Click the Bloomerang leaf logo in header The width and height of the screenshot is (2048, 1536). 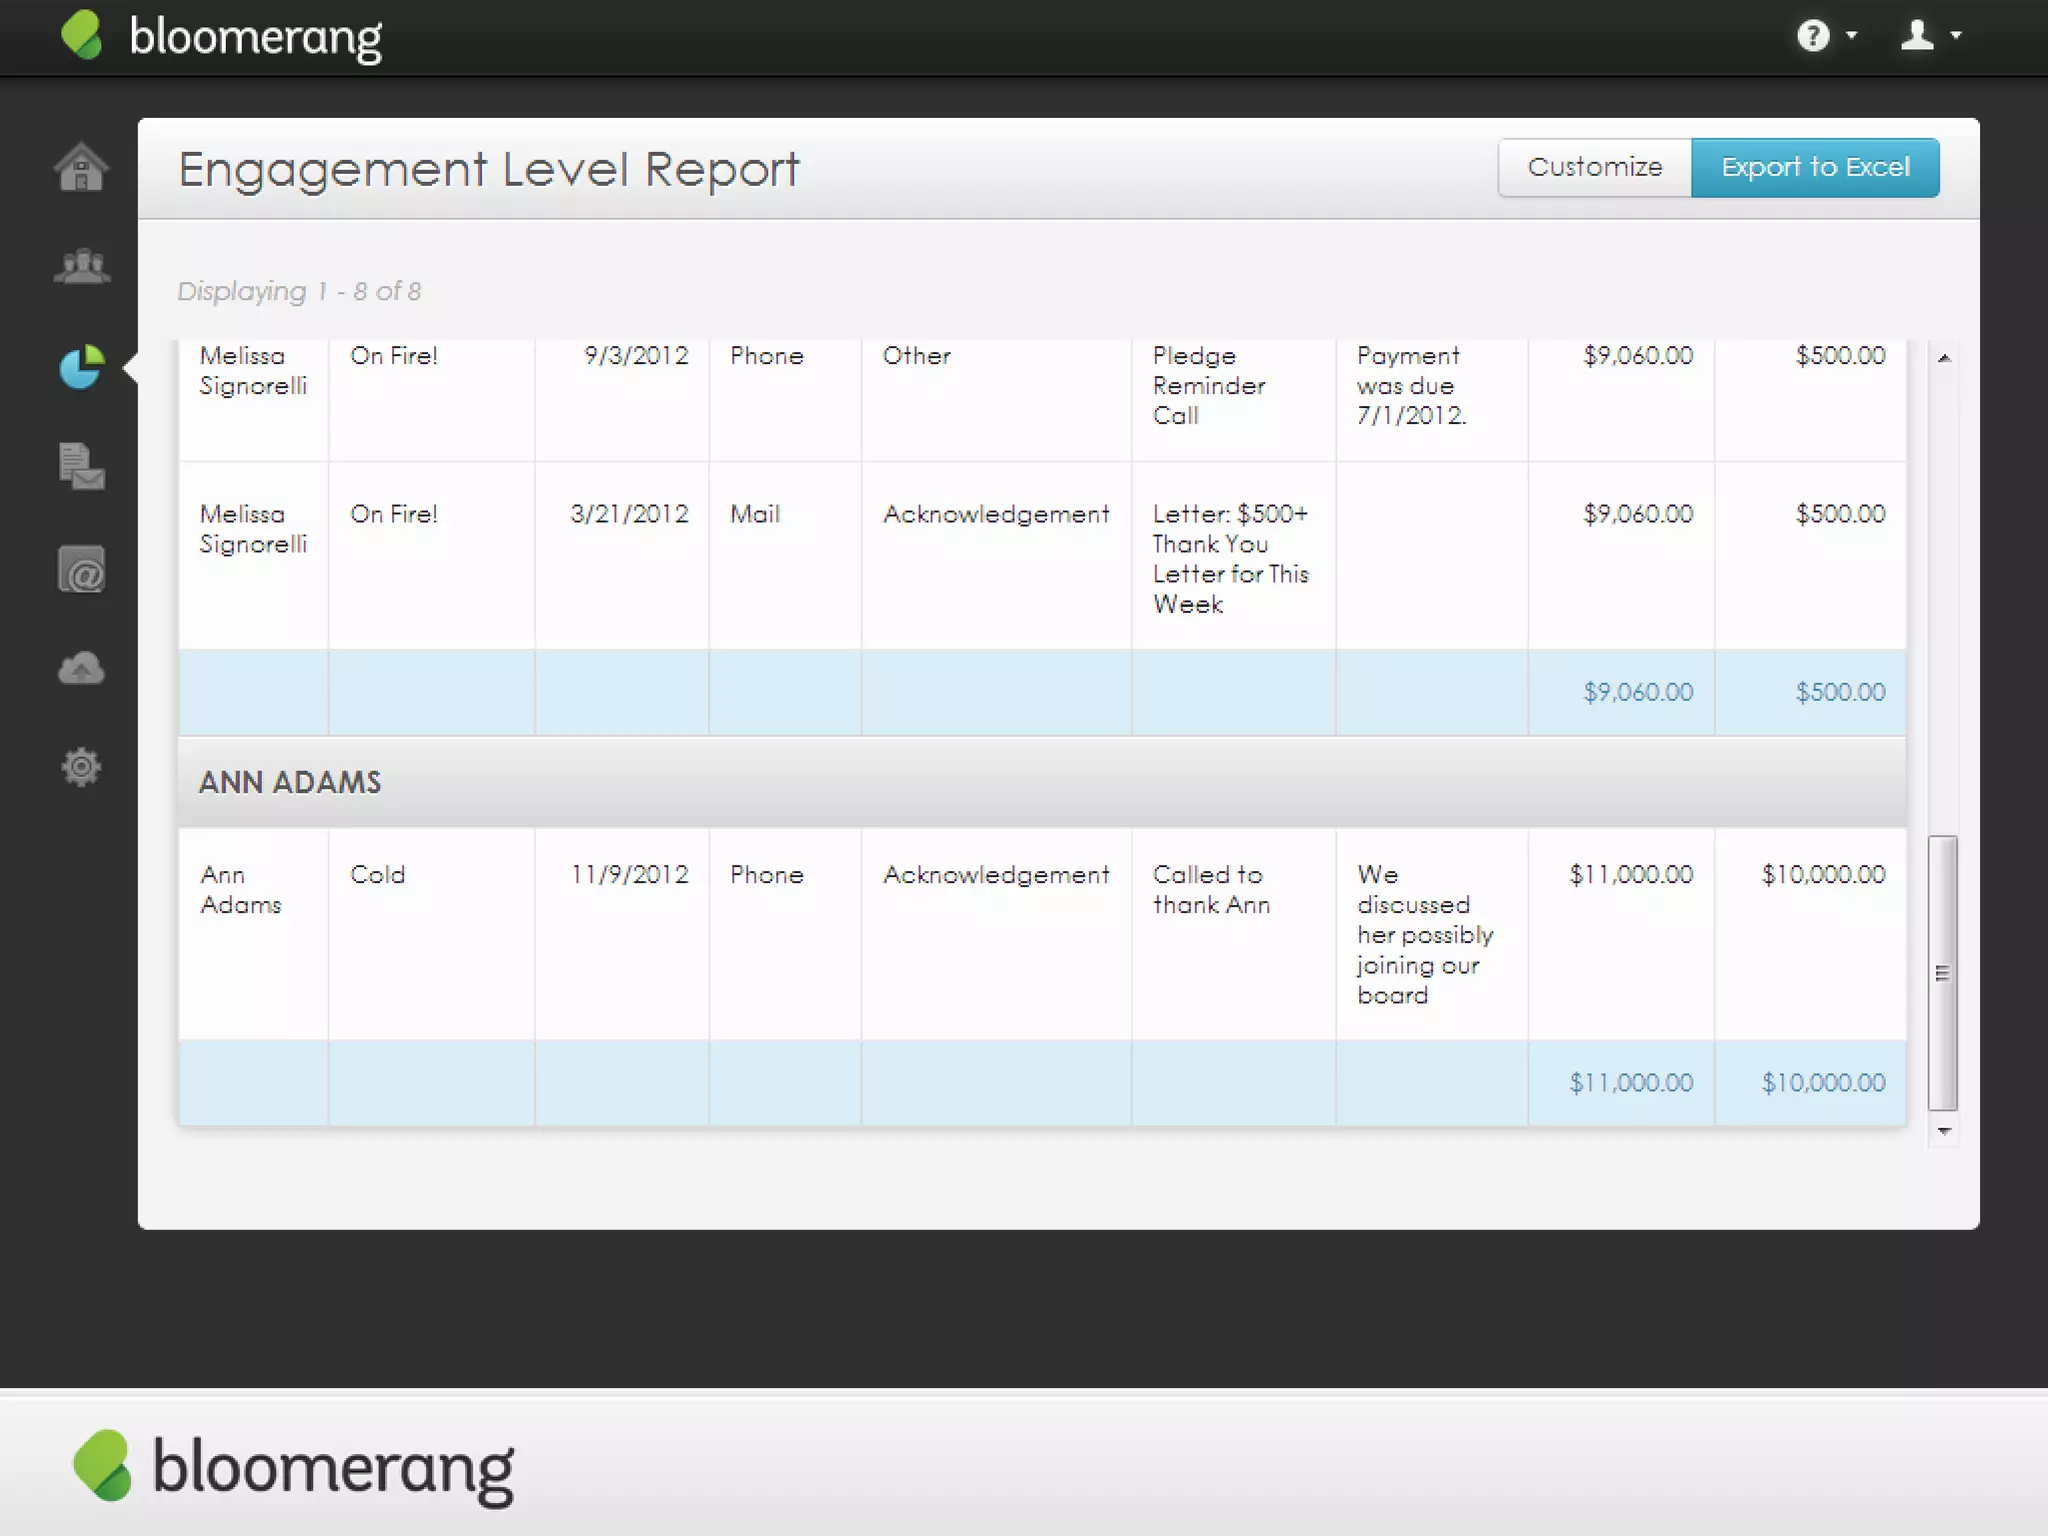point(82,36)
